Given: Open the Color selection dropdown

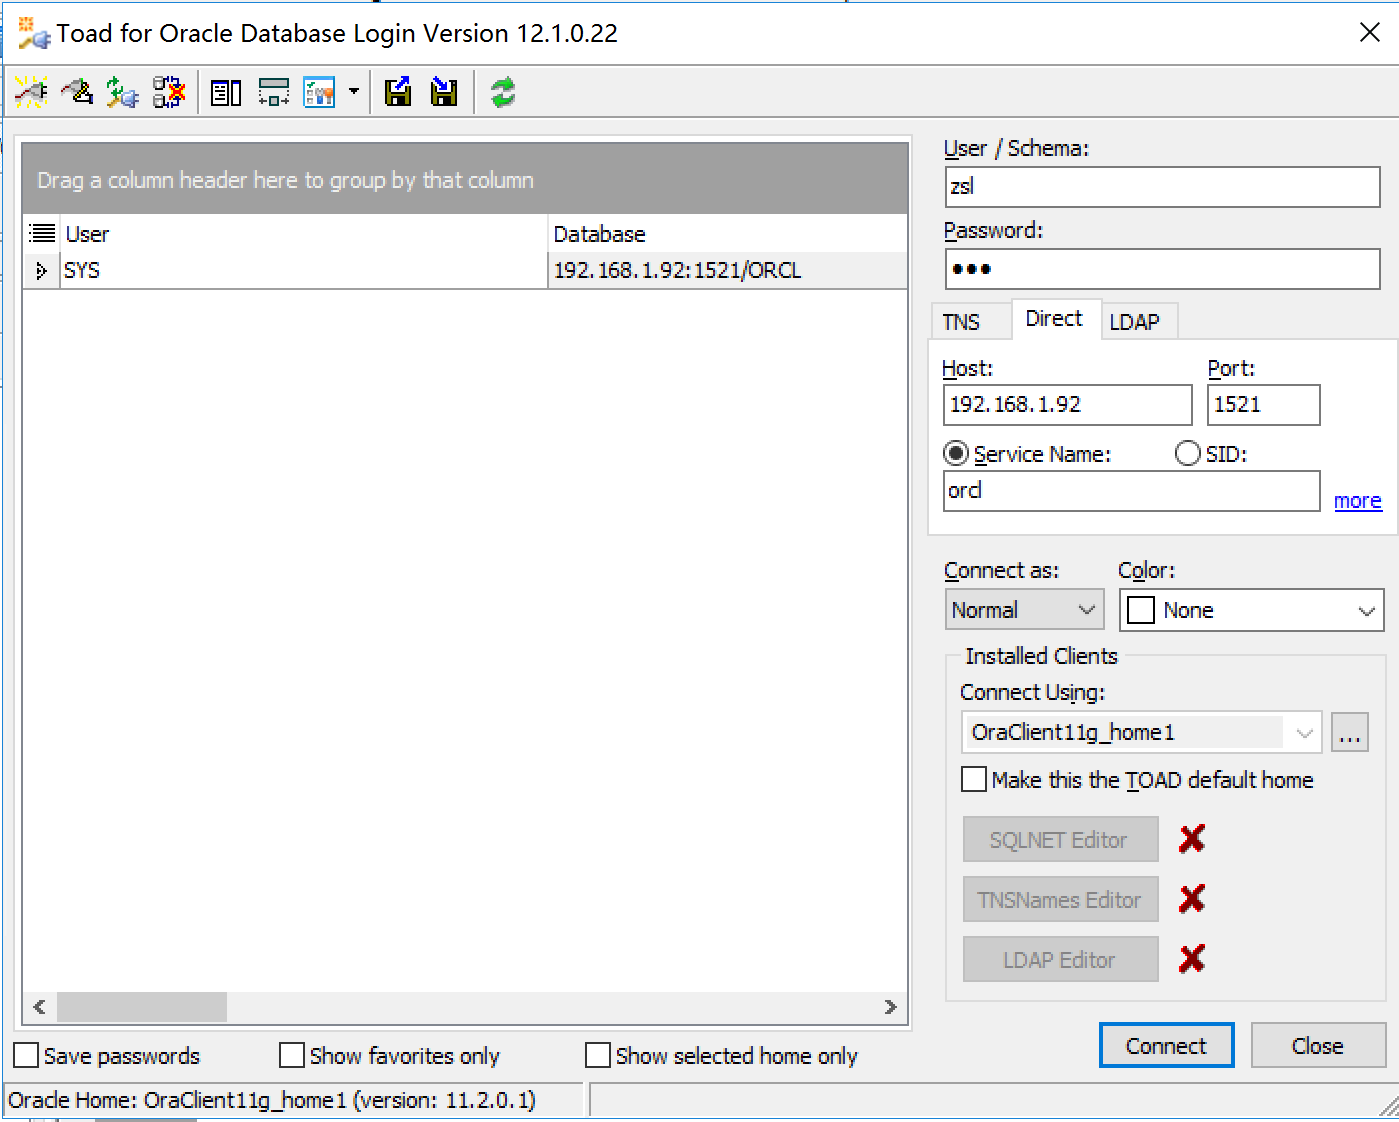Looking at the screenshot, I should coord(1251,611).
